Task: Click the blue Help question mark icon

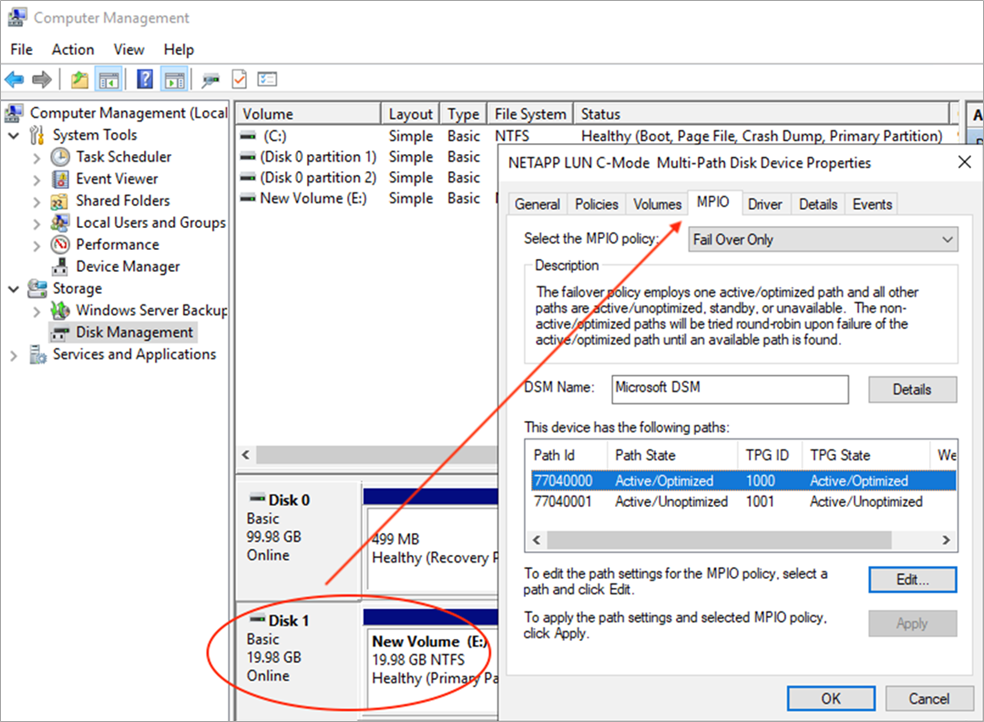Action: point(145,79)
